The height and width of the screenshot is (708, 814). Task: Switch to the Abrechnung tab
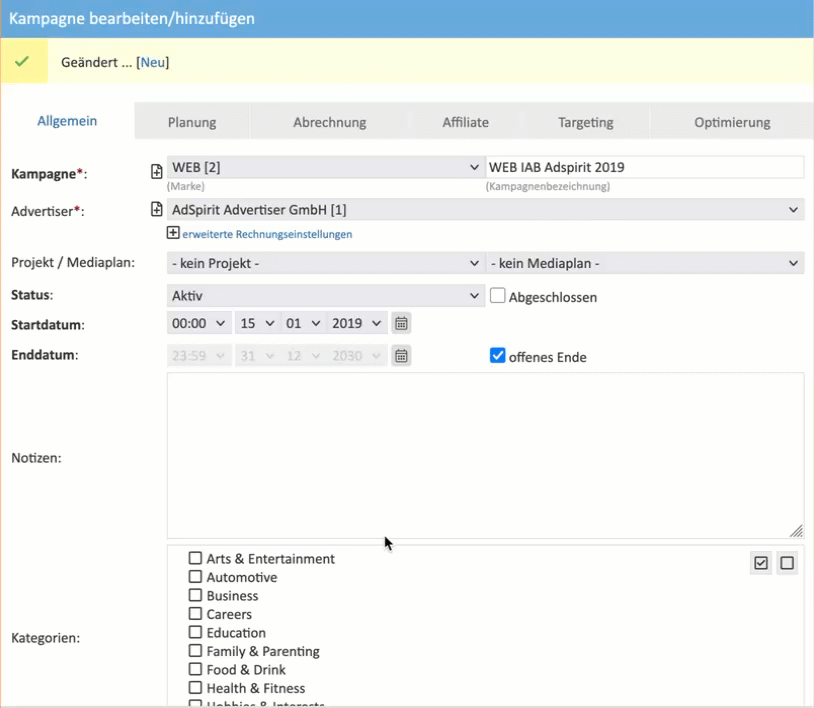click(330, 122)
